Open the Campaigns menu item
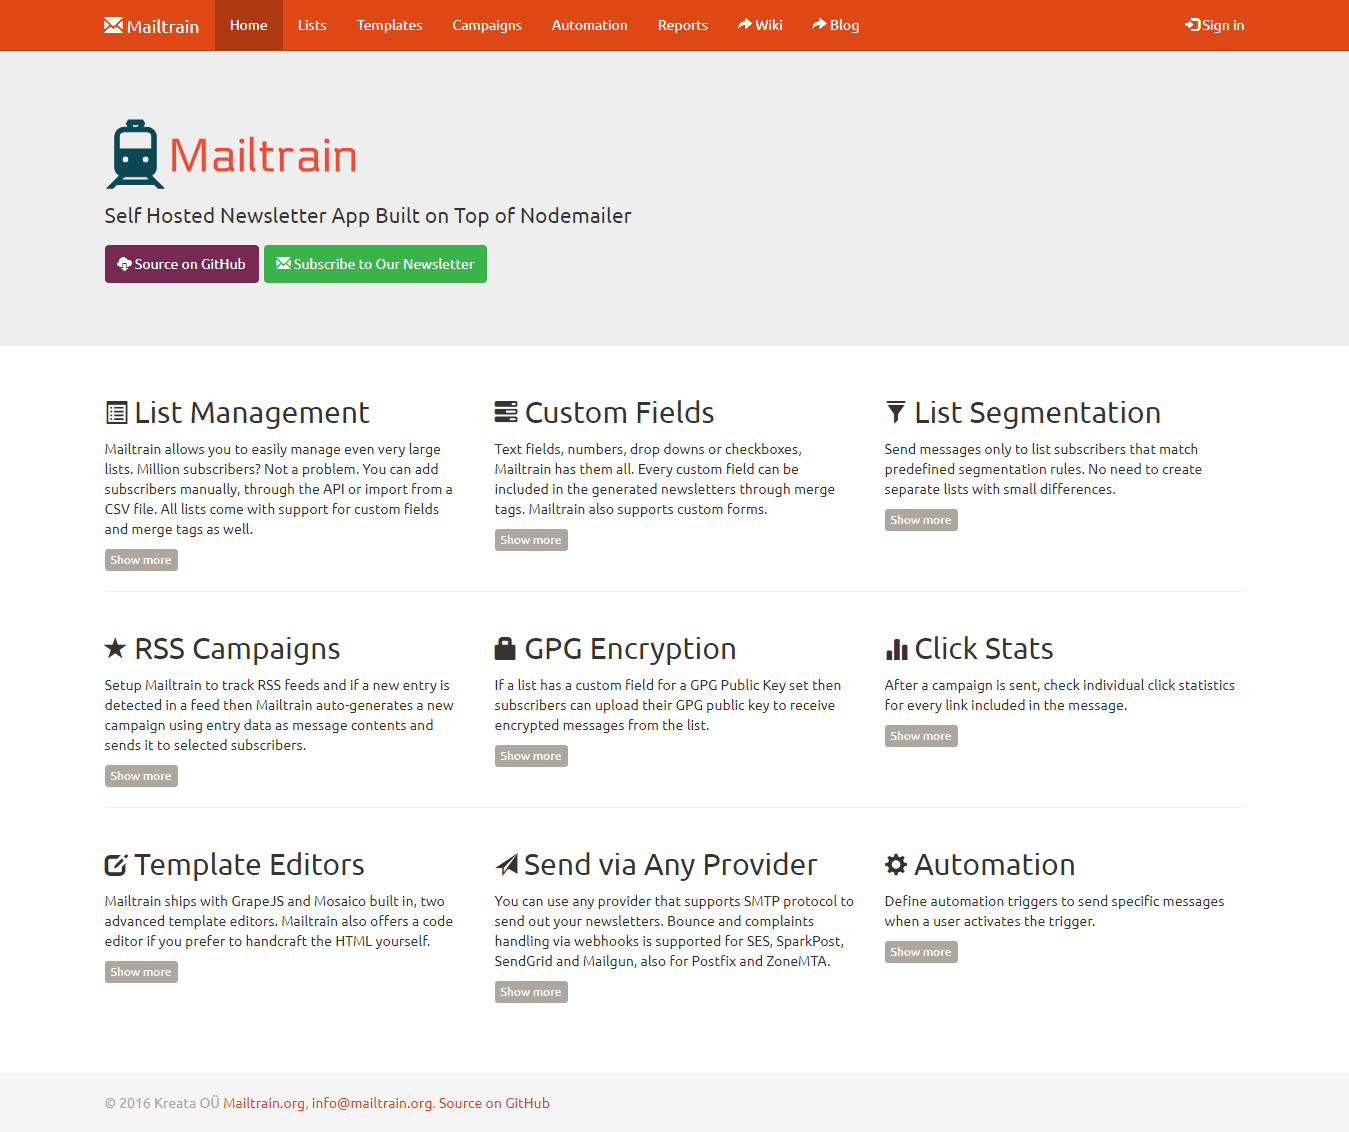 coord(487,25)
